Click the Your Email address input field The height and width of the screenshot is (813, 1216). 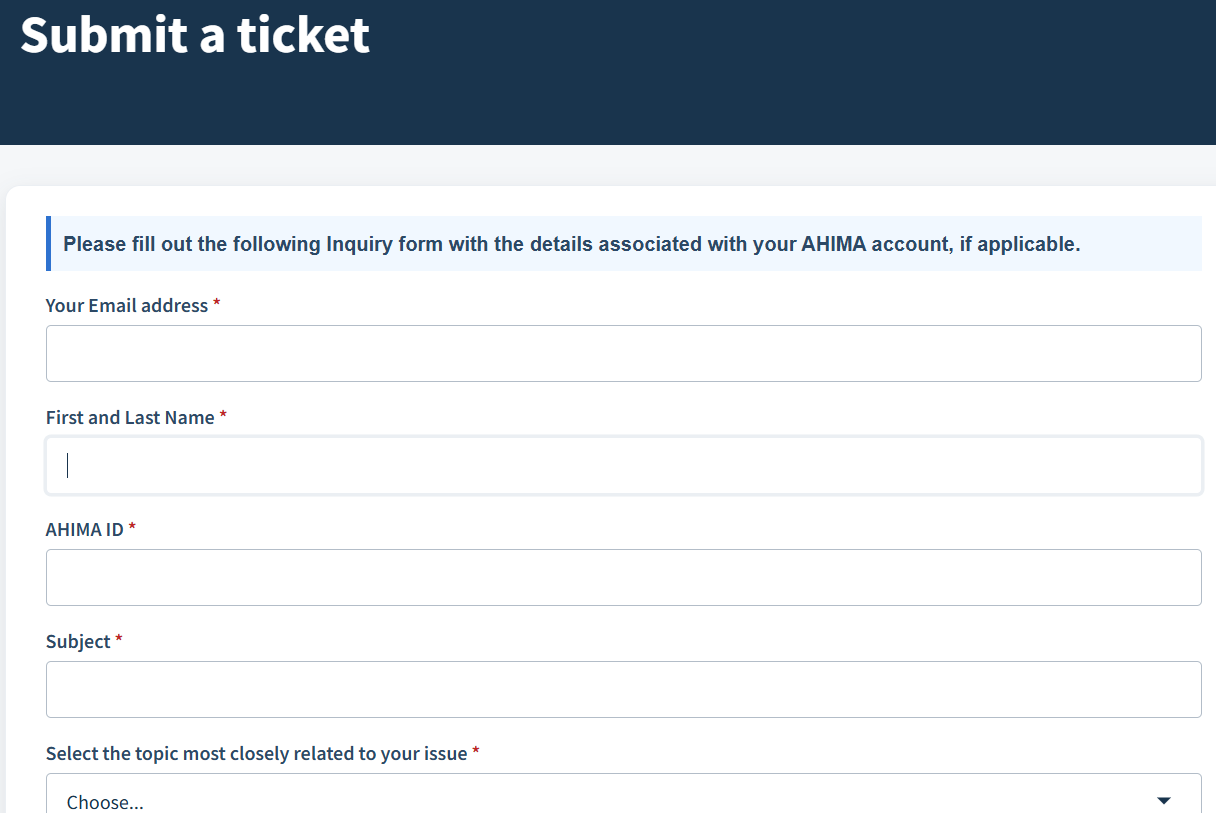pyautogui.click(x=623, y=353)
